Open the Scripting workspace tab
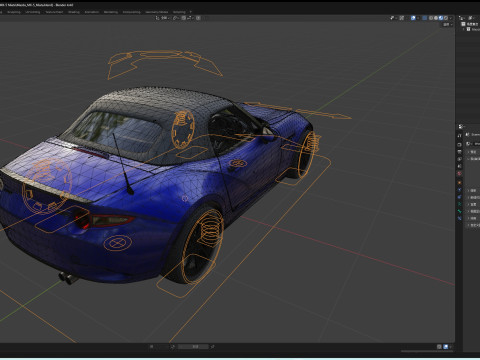The height and width of the screenshot is (360, 480). pyautogui.click(x=179, y=12)
